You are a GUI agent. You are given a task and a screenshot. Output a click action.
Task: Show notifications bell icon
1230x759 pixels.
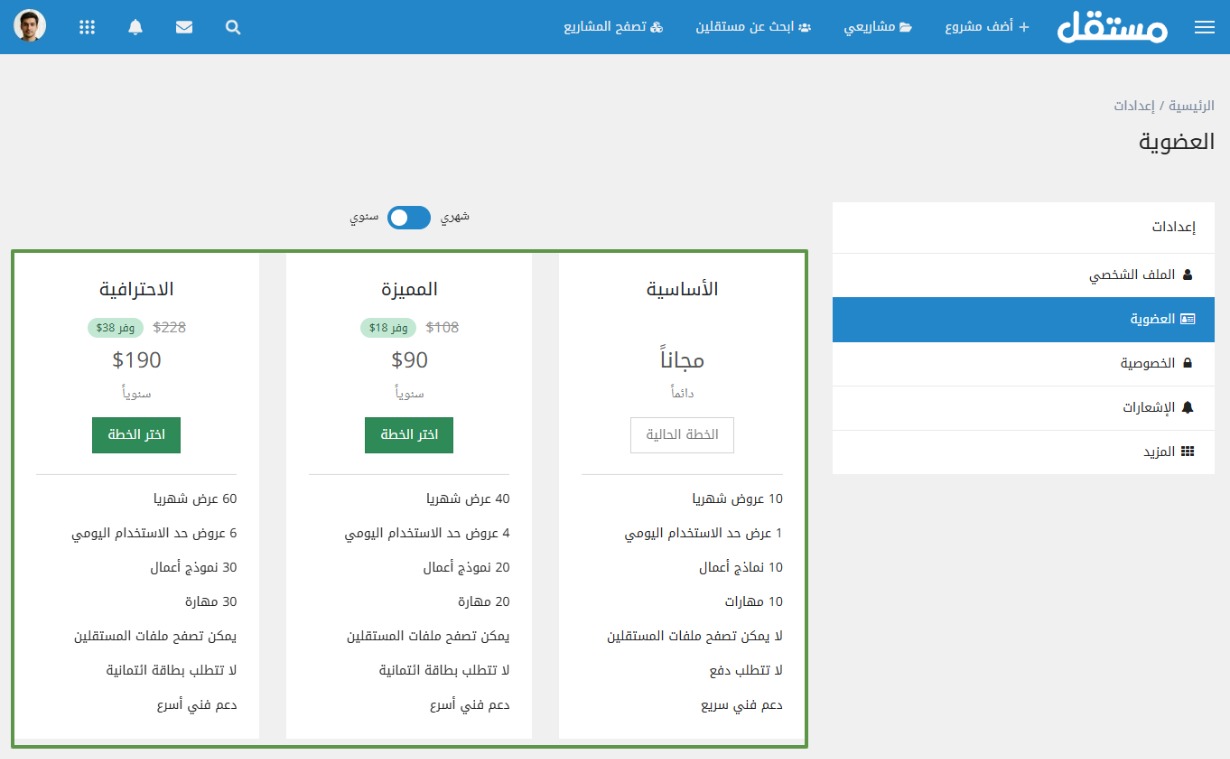tap(136, 28)
